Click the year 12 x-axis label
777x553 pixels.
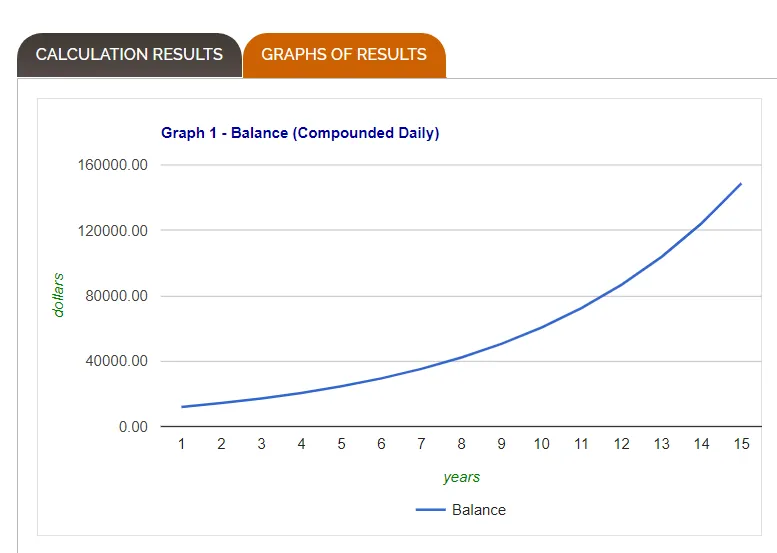(x=621, y=444)
